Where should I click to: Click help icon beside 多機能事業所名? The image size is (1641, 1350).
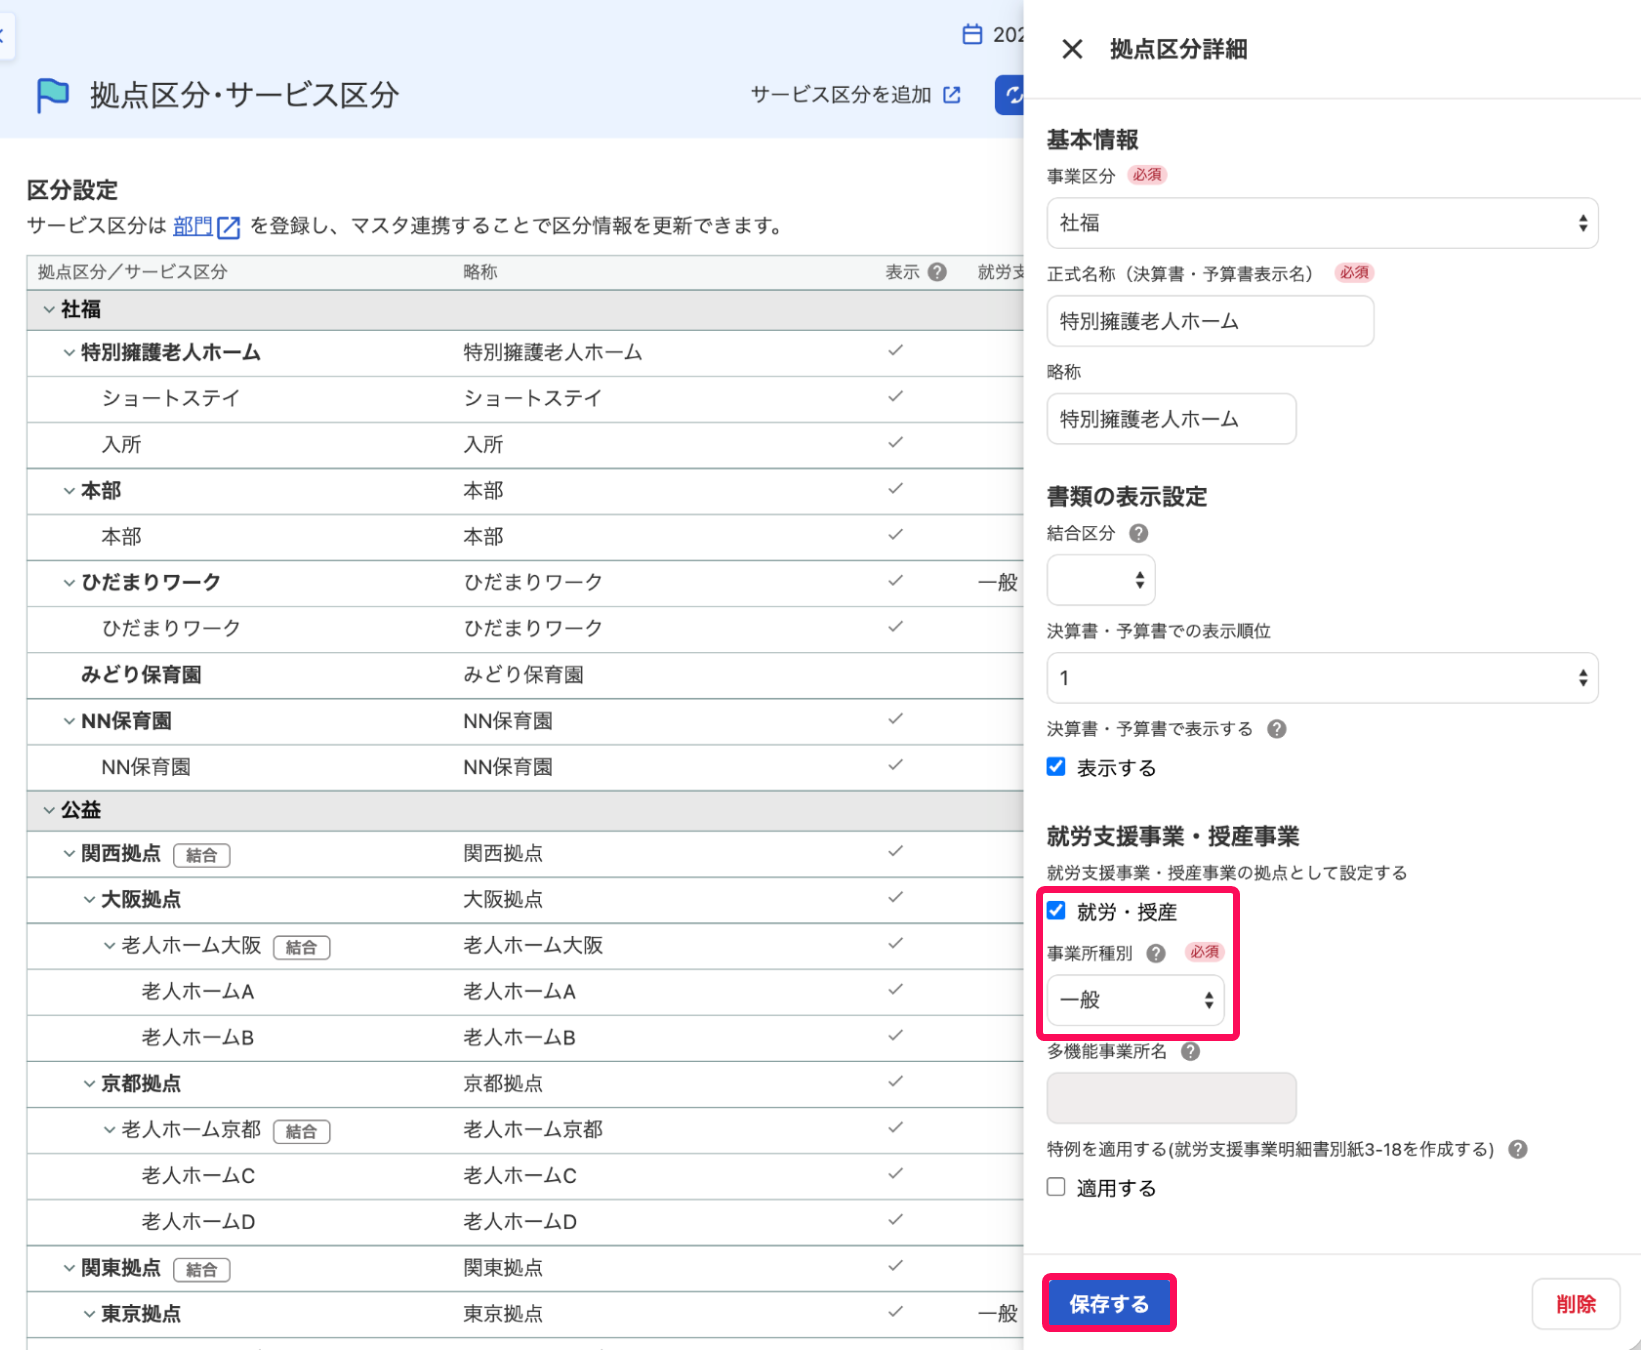[x=1190, y=1051]
